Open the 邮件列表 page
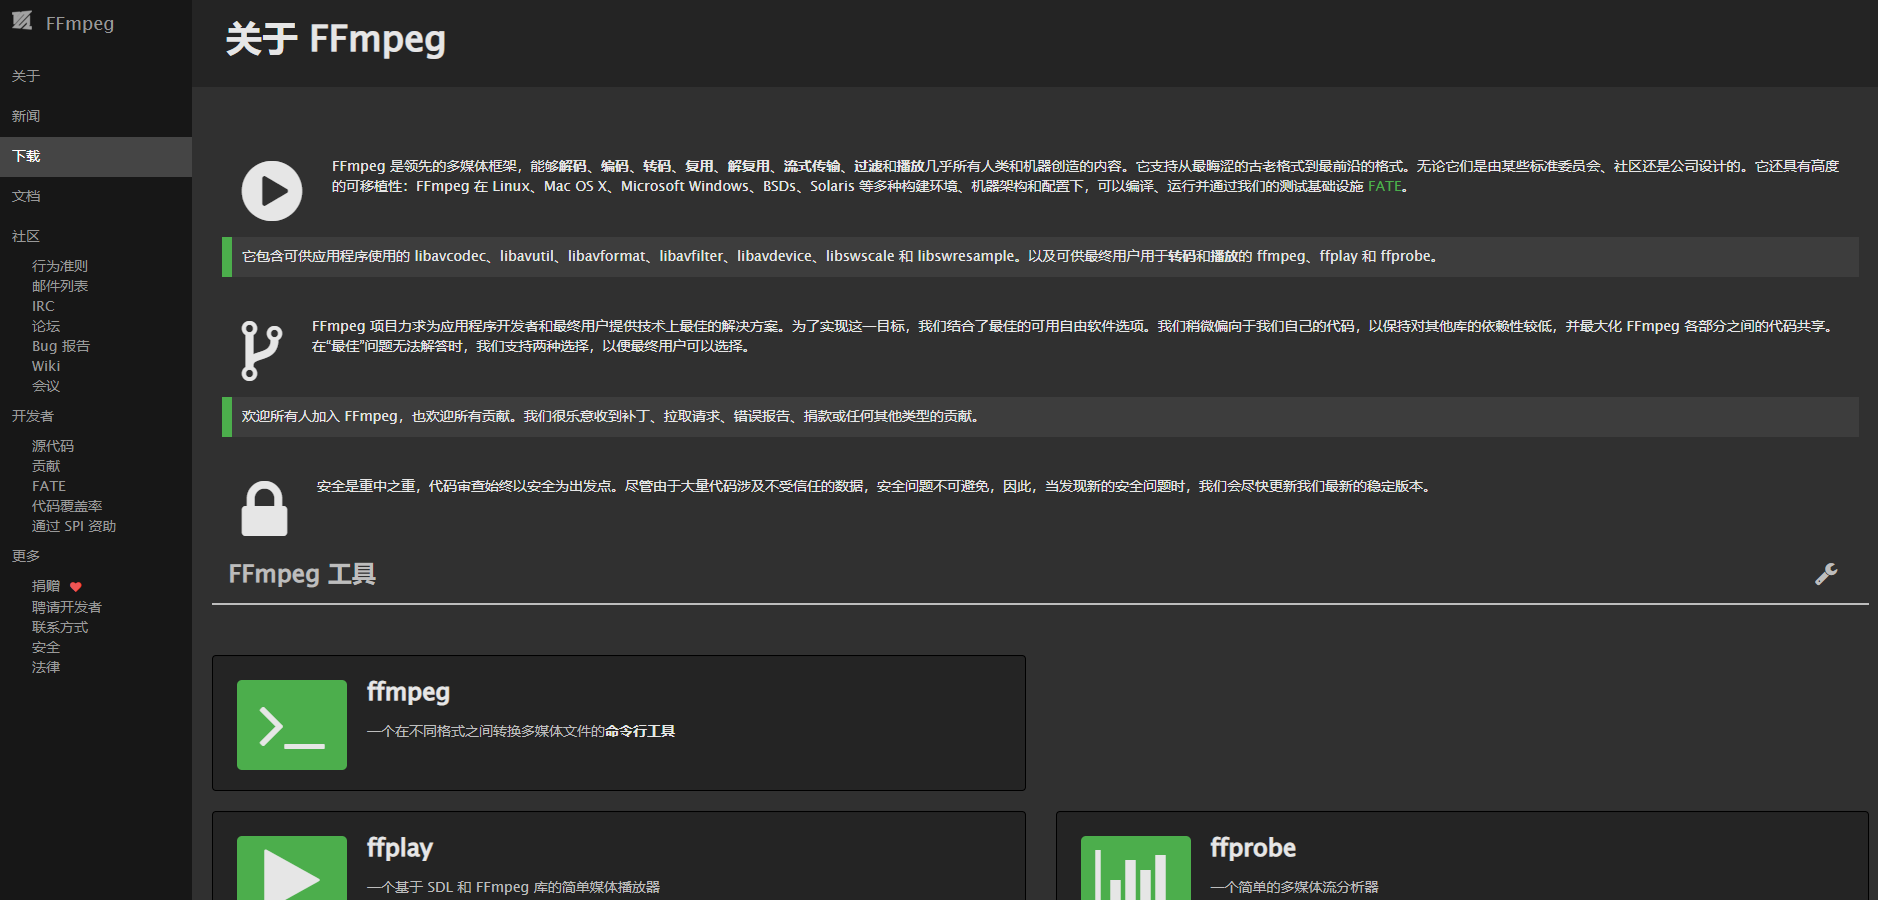The image size is (1878, 900). point(59,285)
